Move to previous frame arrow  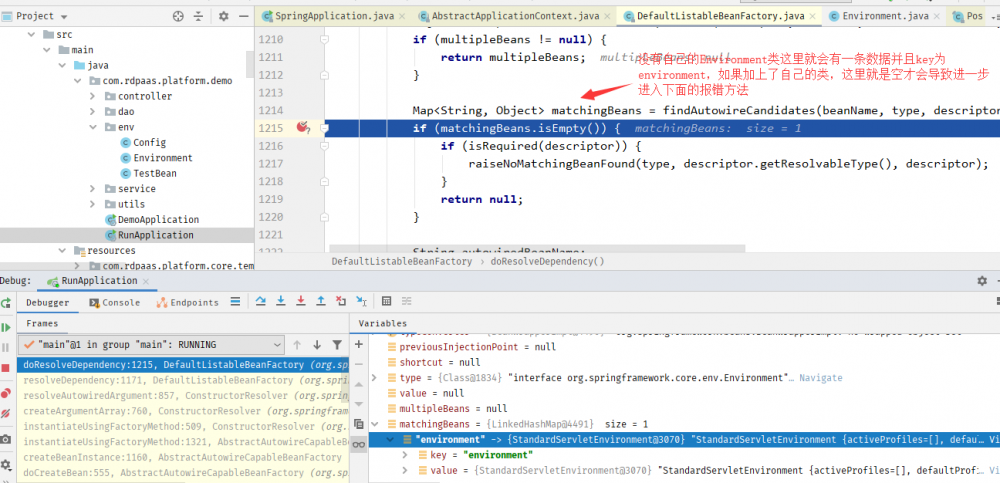[297, 345]
